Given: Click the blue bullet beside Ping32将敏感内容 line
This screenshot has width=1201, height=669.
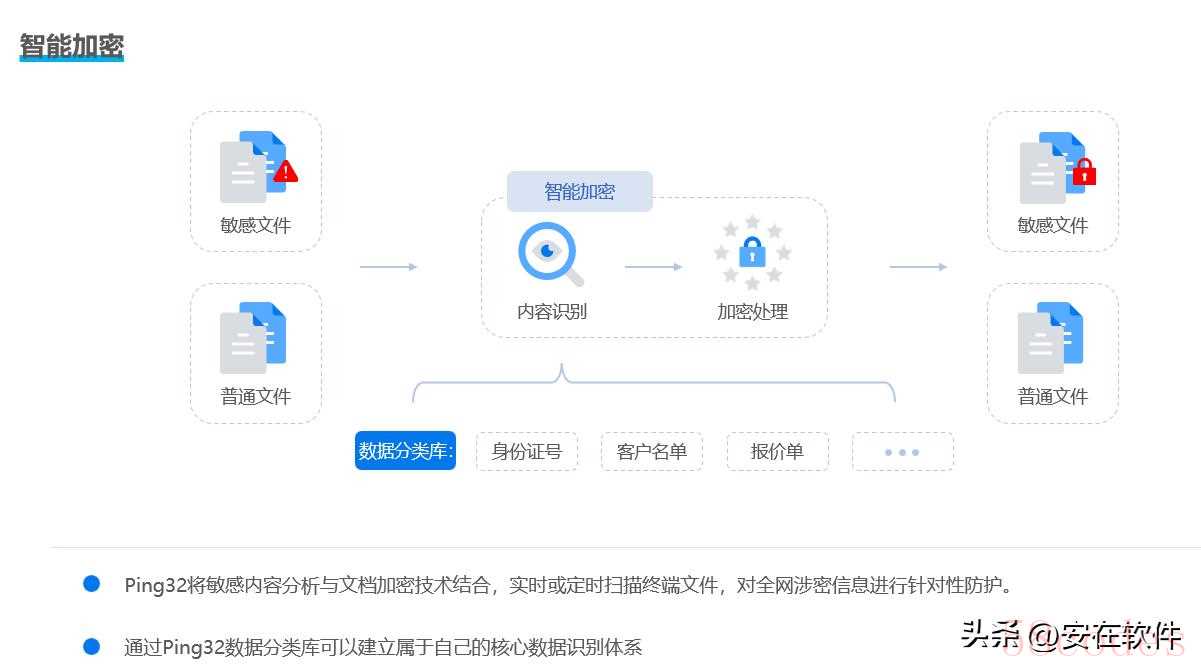Looking at the screenshot, I should (92, 584).
